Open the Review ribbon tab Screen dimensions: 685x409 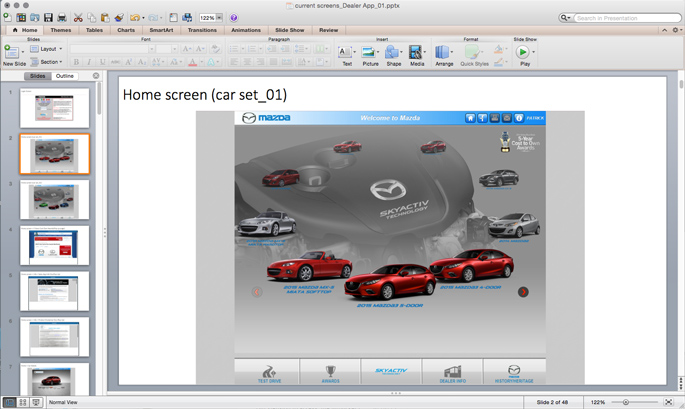[329, 30]
